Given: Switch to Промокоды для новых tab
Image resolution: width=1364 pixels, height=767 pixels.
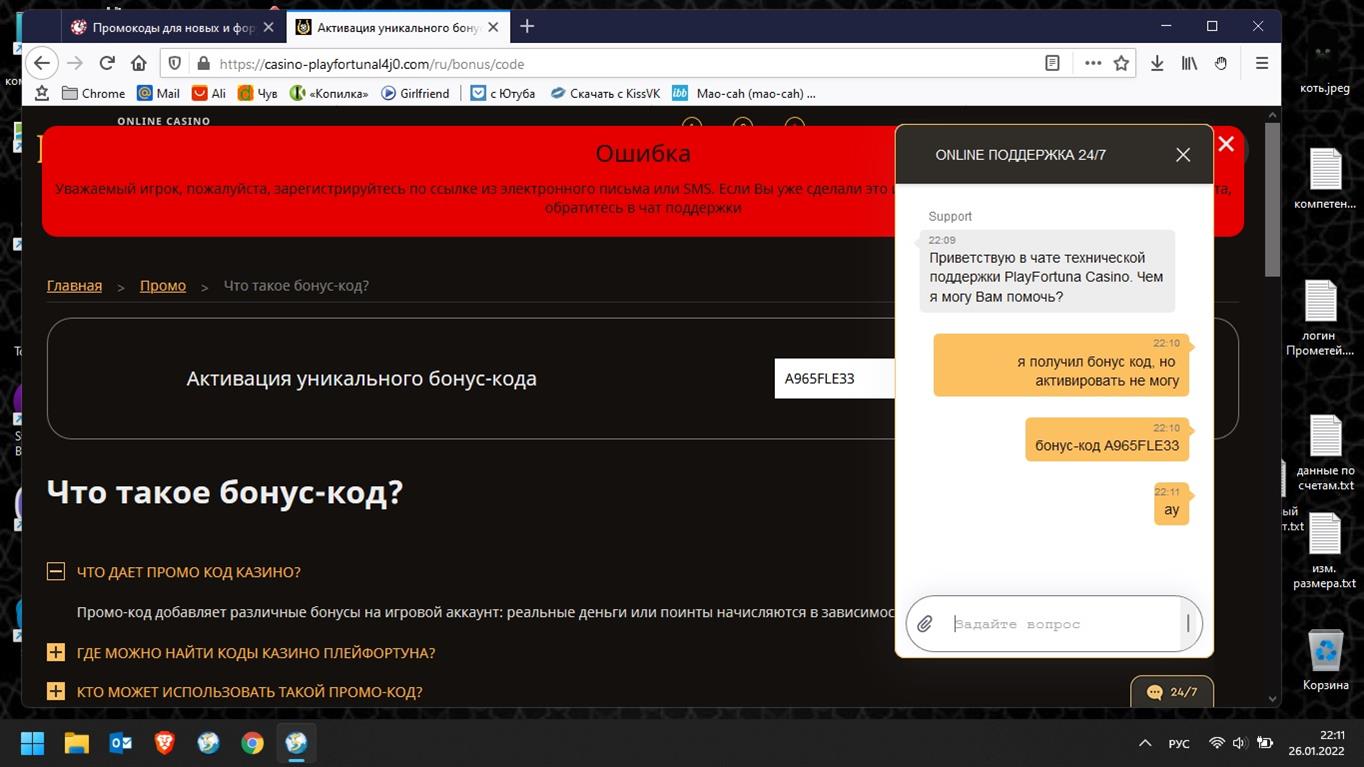Looking at the screenshot, I should (173, 27).
